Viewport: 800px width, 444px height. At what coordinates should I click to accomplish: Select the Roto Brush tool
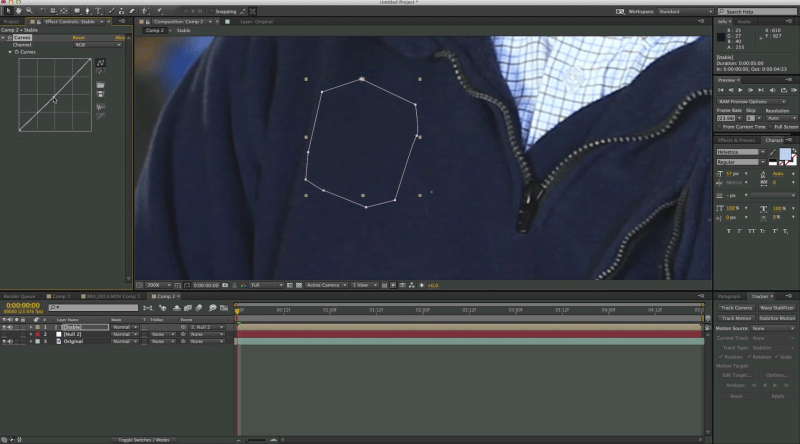(x=146, y=11)
